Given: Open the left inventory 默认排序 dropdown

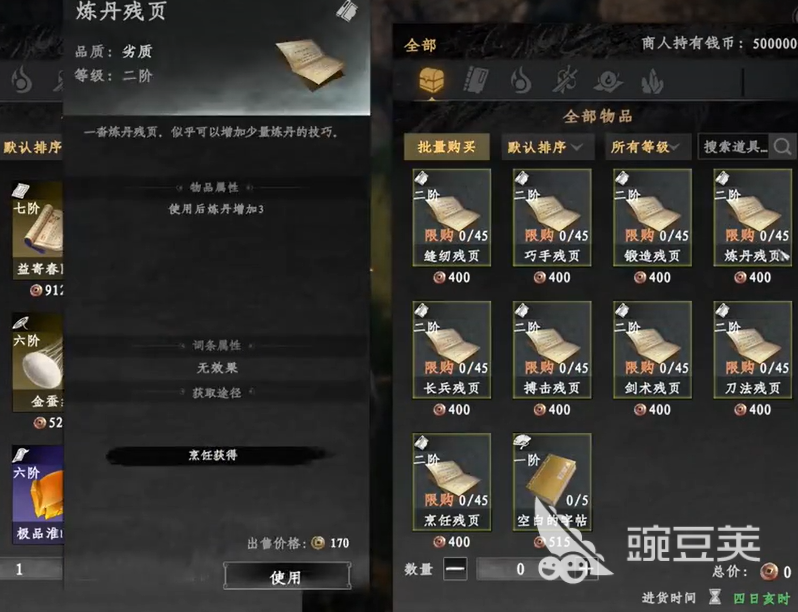Looking at the screenshot, I should (x=32, y=148).
